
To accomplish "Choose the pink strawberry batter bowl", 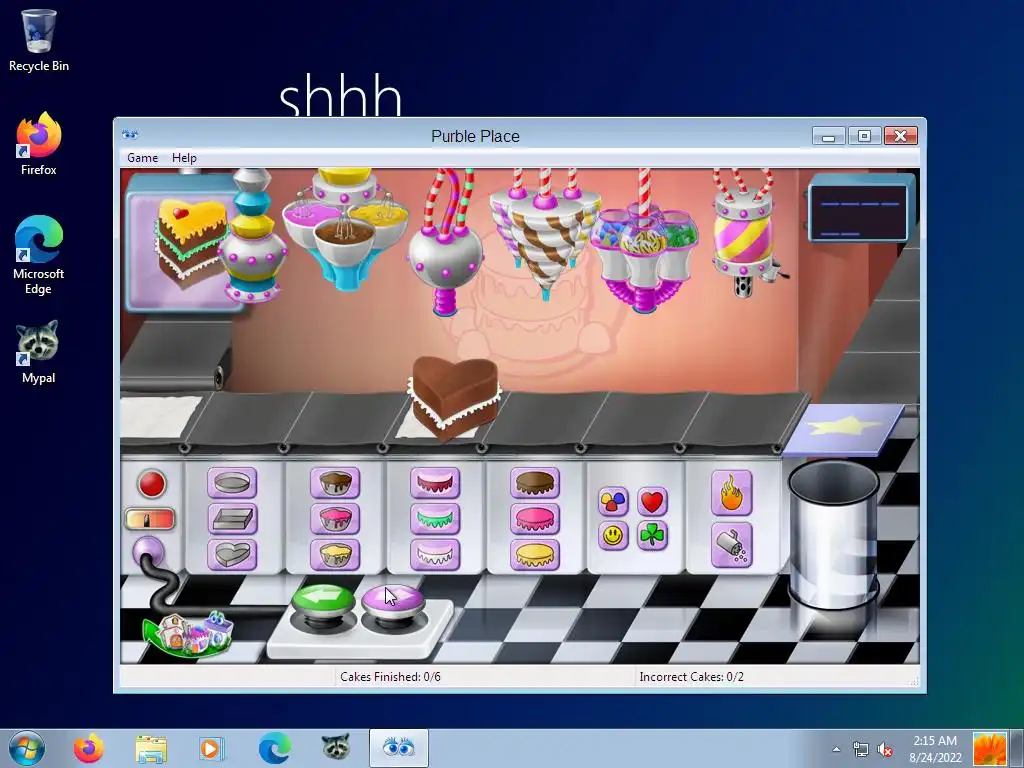I will pyautogui.click(x=335, y=519).
